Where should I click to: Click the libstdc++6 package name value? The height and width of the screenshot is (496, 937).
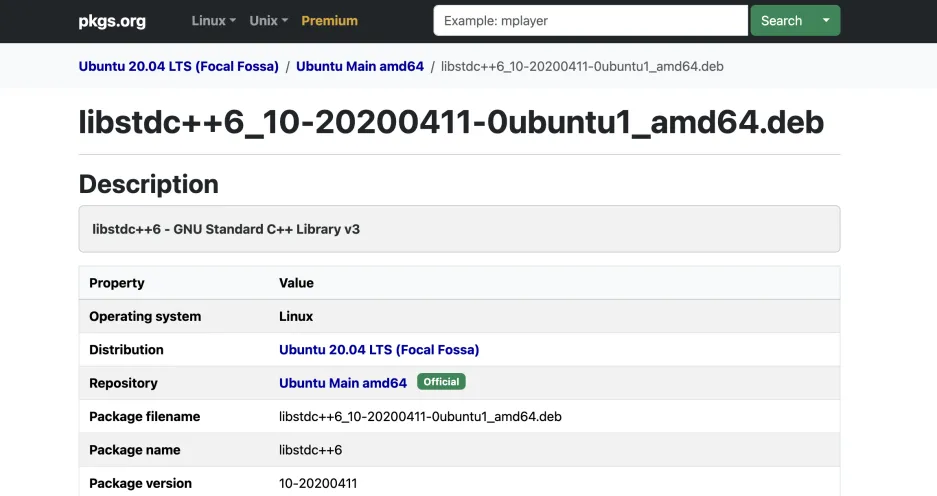[310, 450]
